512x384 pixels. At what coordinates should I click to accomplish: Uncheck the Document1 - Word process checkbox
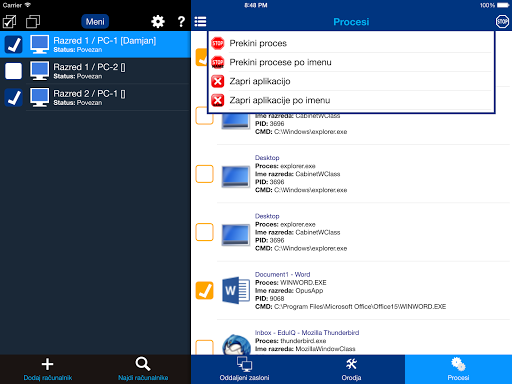[204, 290]
